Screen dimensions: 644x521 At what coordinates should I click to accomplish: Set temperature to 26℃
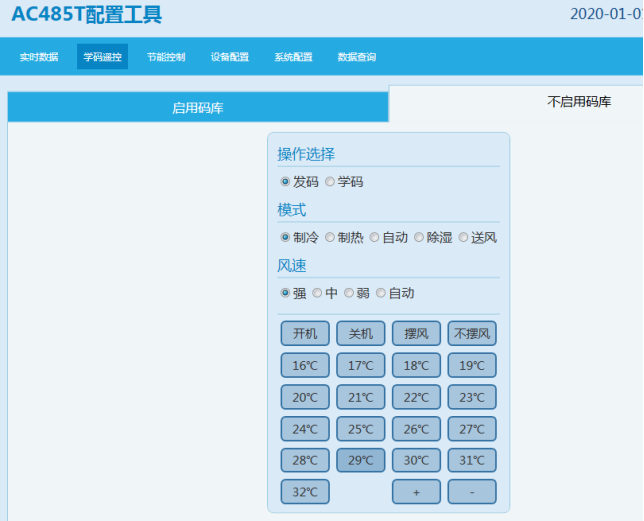(416, 429)
